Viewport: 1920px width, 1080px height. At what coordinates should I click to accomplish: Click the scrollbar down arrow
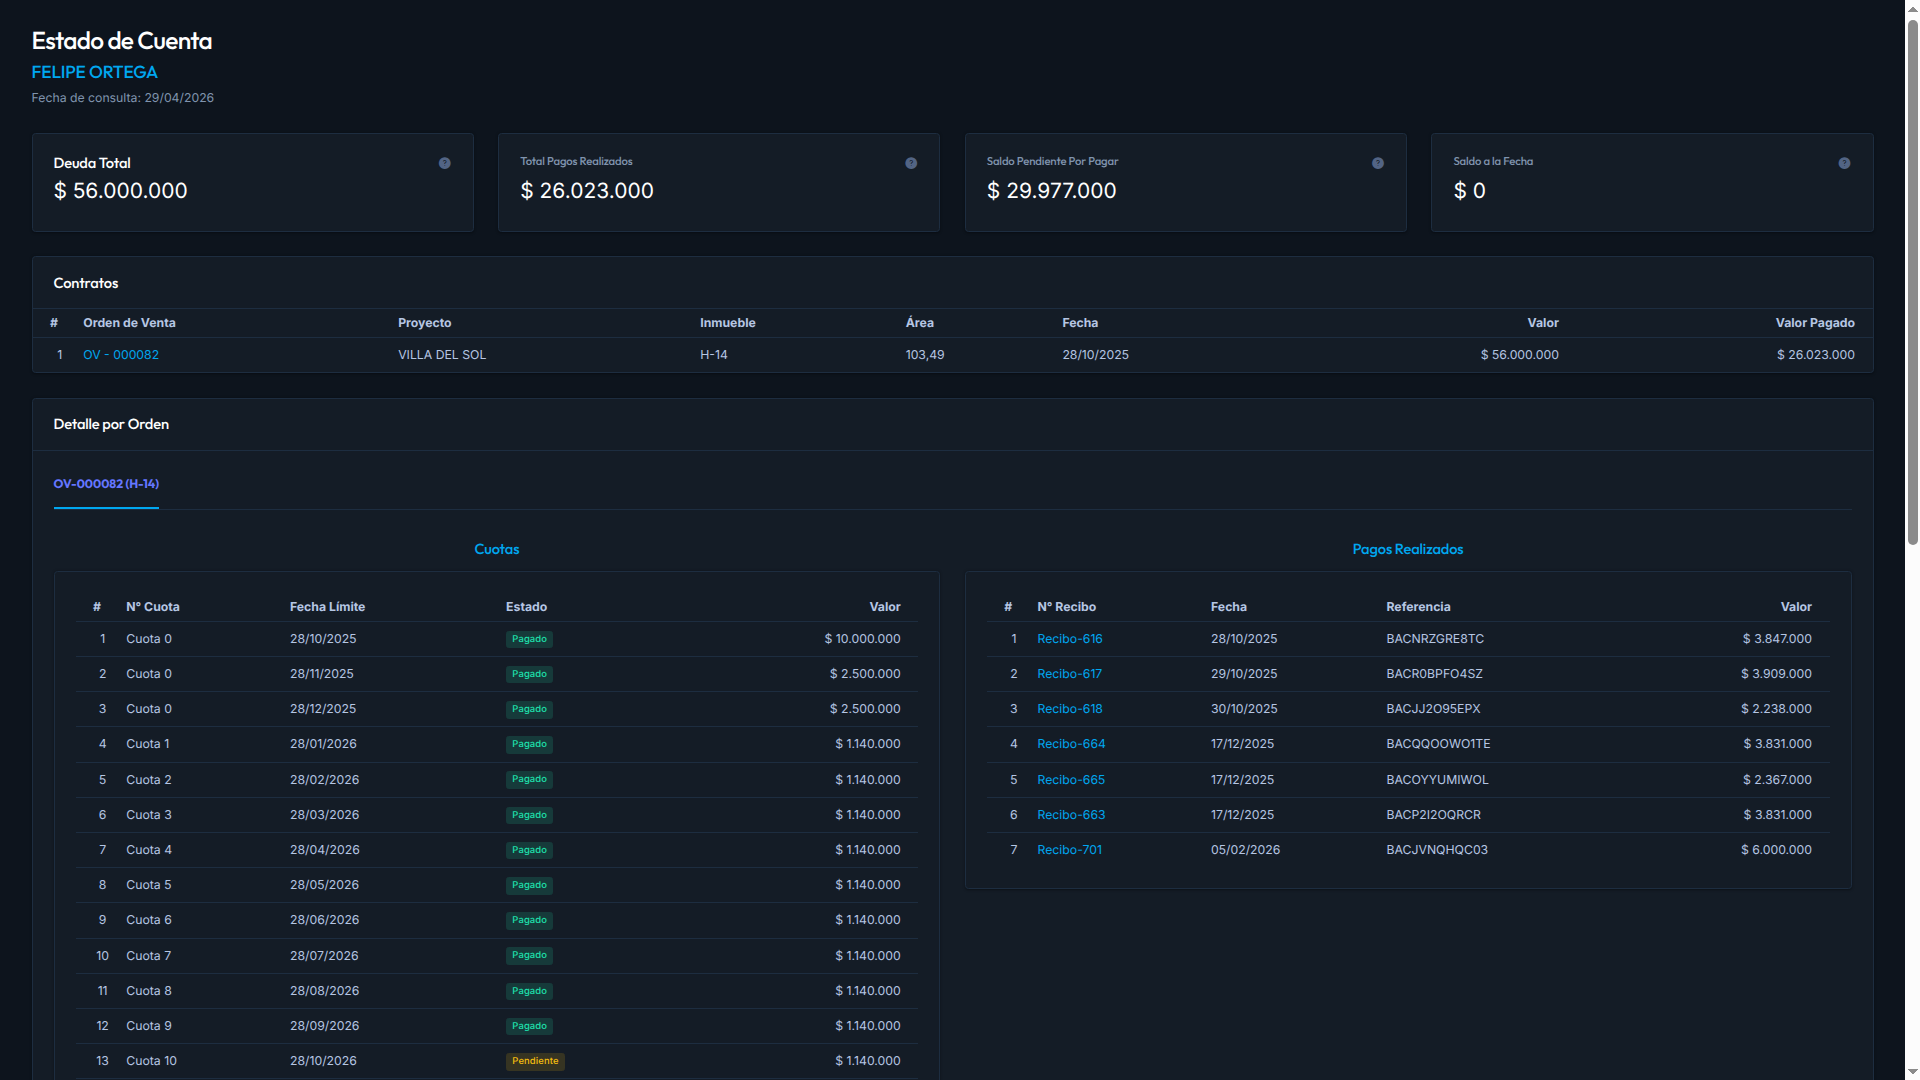1912,1071
